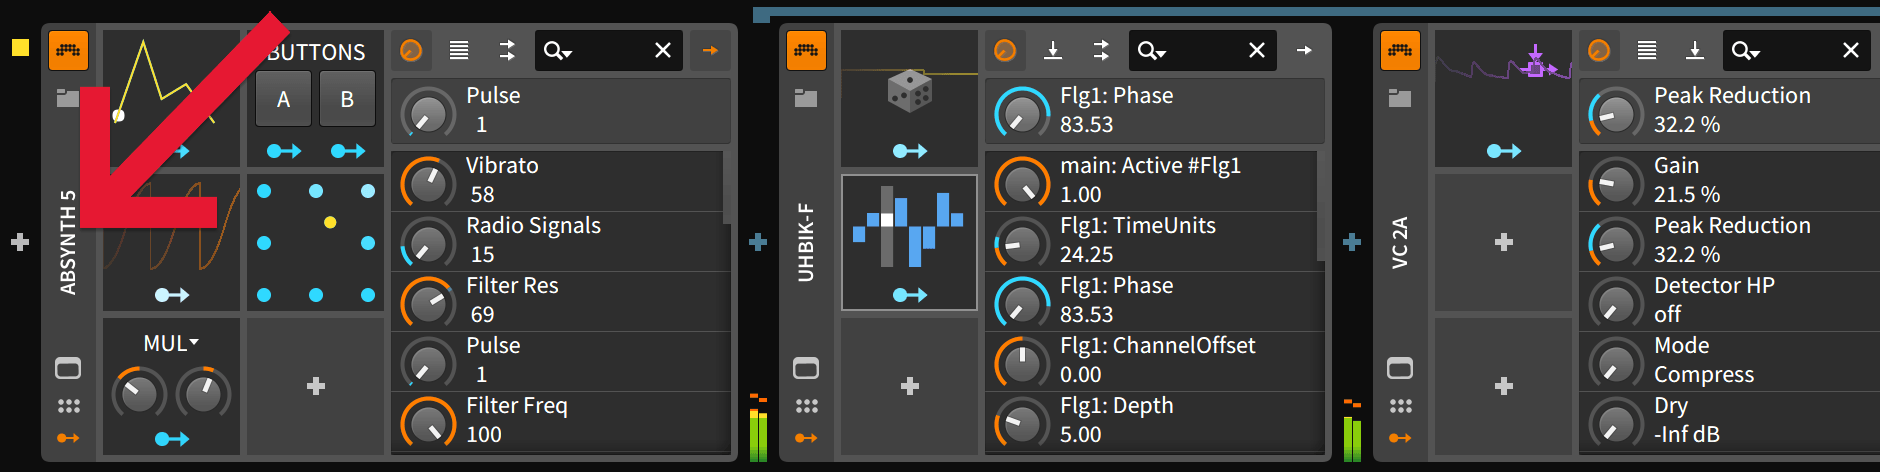Adjust the main: Active #Flg1 knob
The image size is (1880, 472).
pyautogui.click(x=1022, y=183)
